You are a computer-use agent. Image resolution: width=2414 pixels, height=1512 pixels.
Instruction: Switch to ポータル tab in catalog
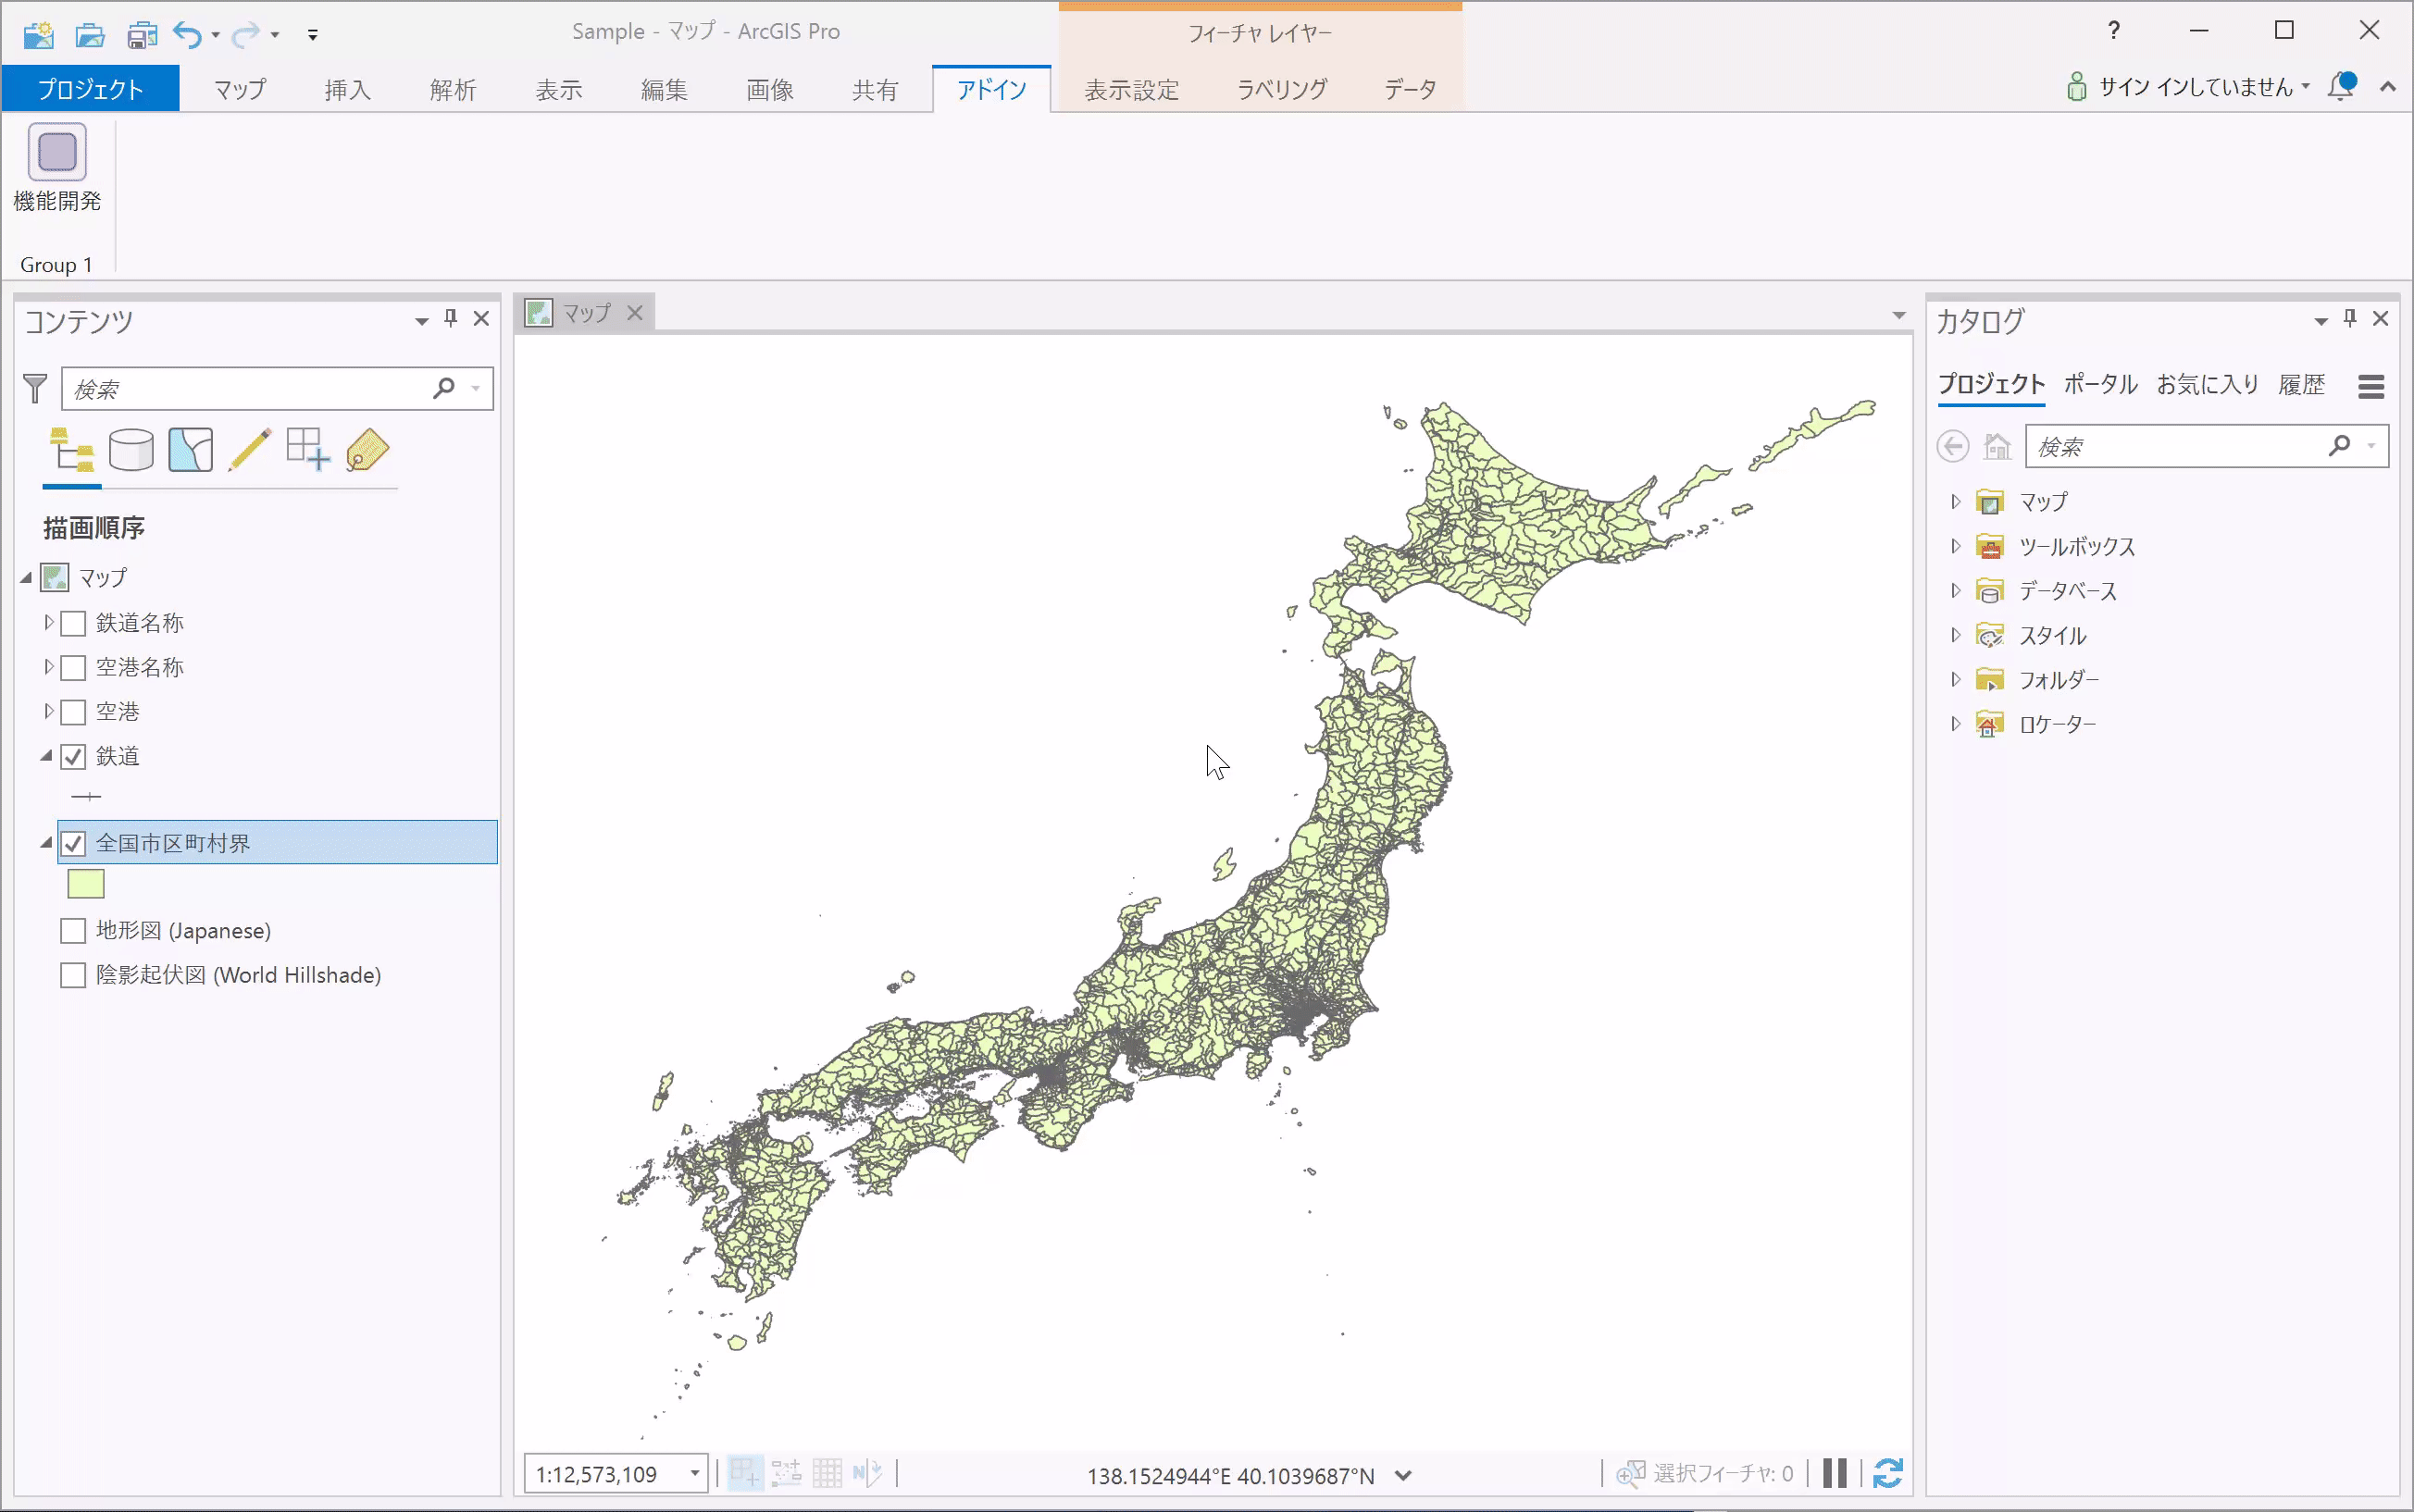[2099, 385]
